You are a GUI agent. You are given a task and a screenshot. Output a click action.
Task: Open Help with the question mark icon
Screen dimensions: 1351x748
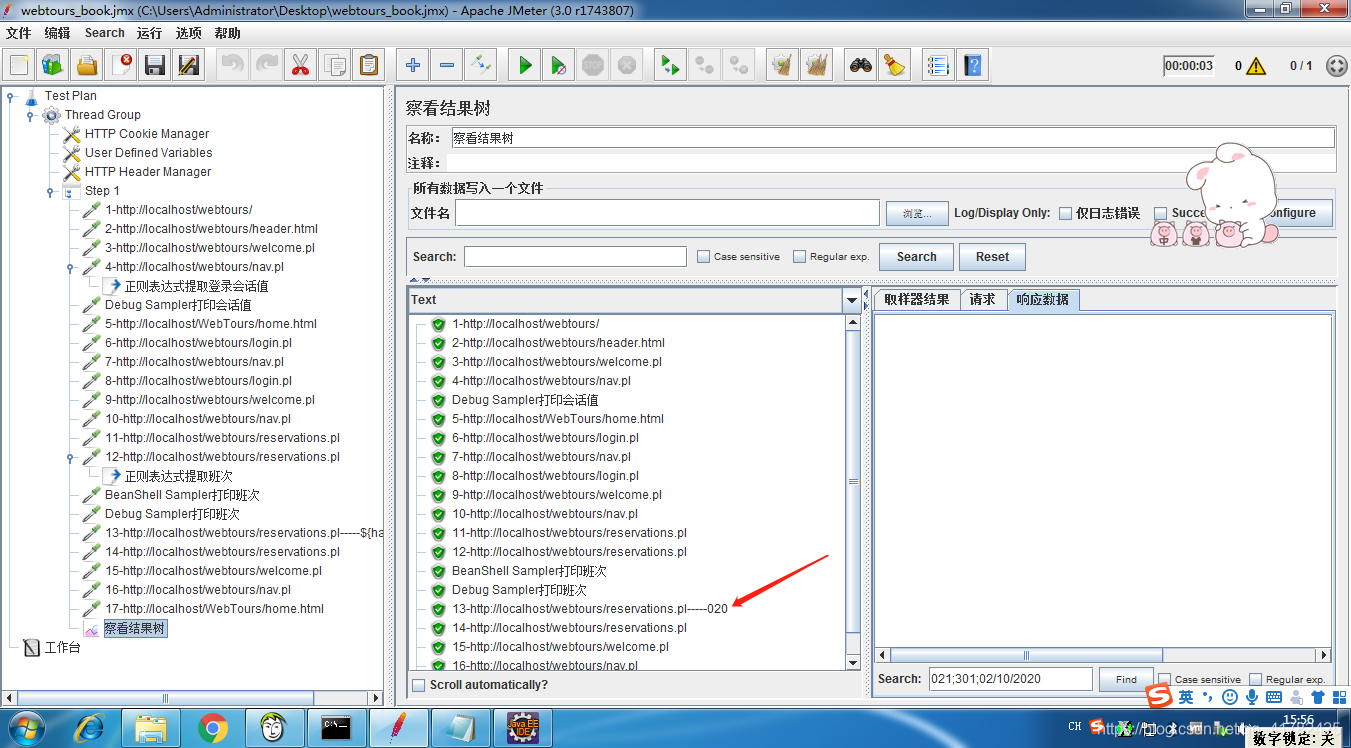[x=972, y=66]
